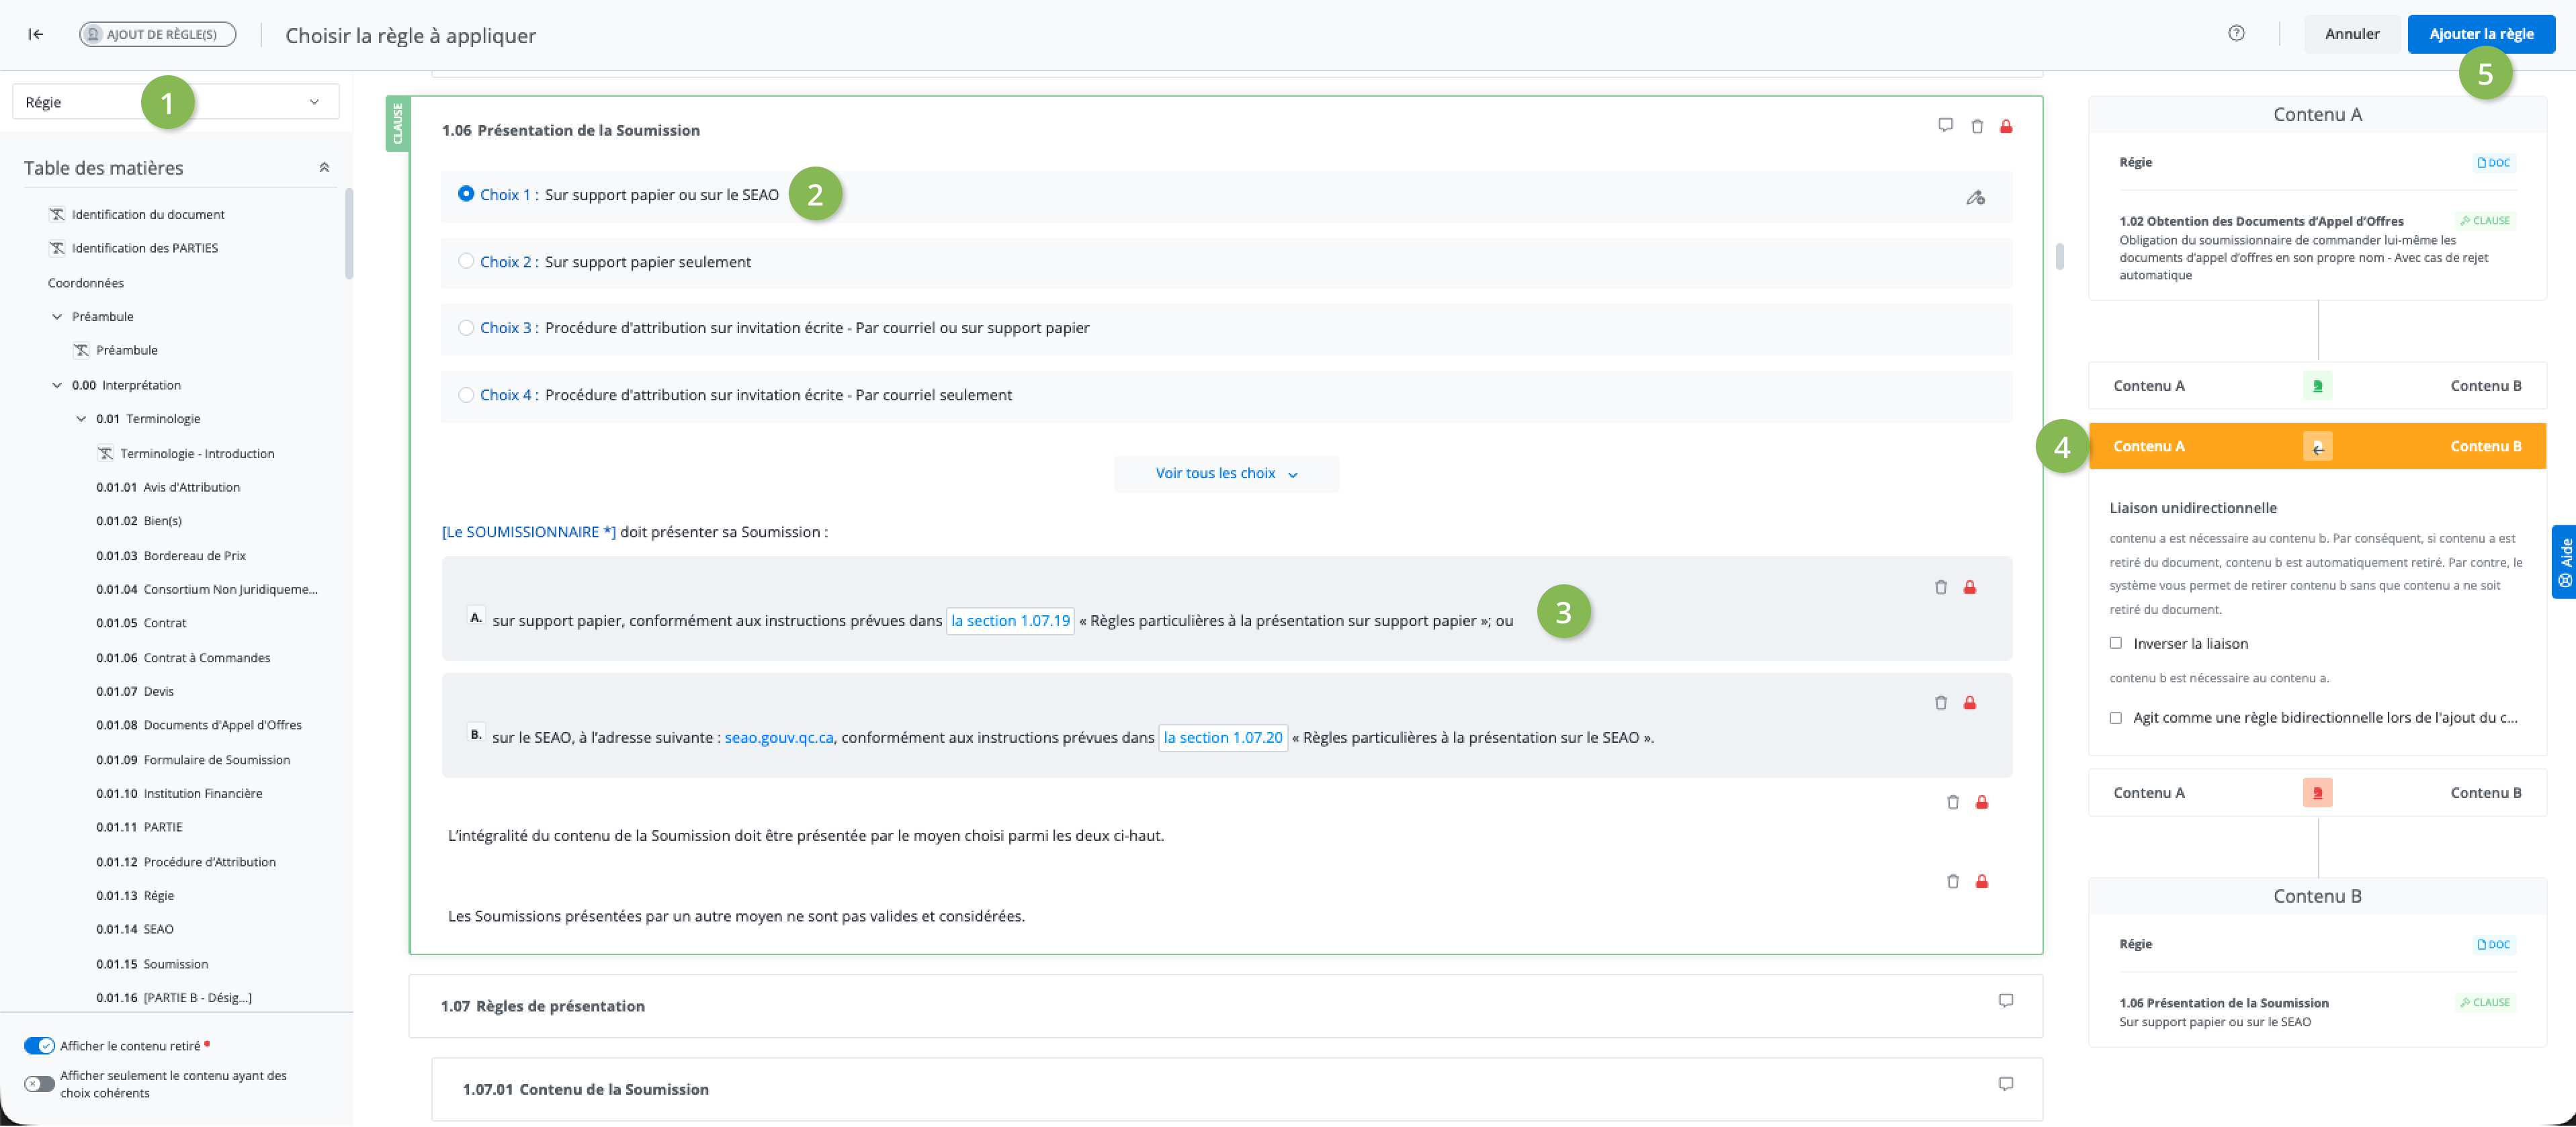
Task: Open comment icon for 1.07 Règles de présentation
Action: tap(2005, 1001)
